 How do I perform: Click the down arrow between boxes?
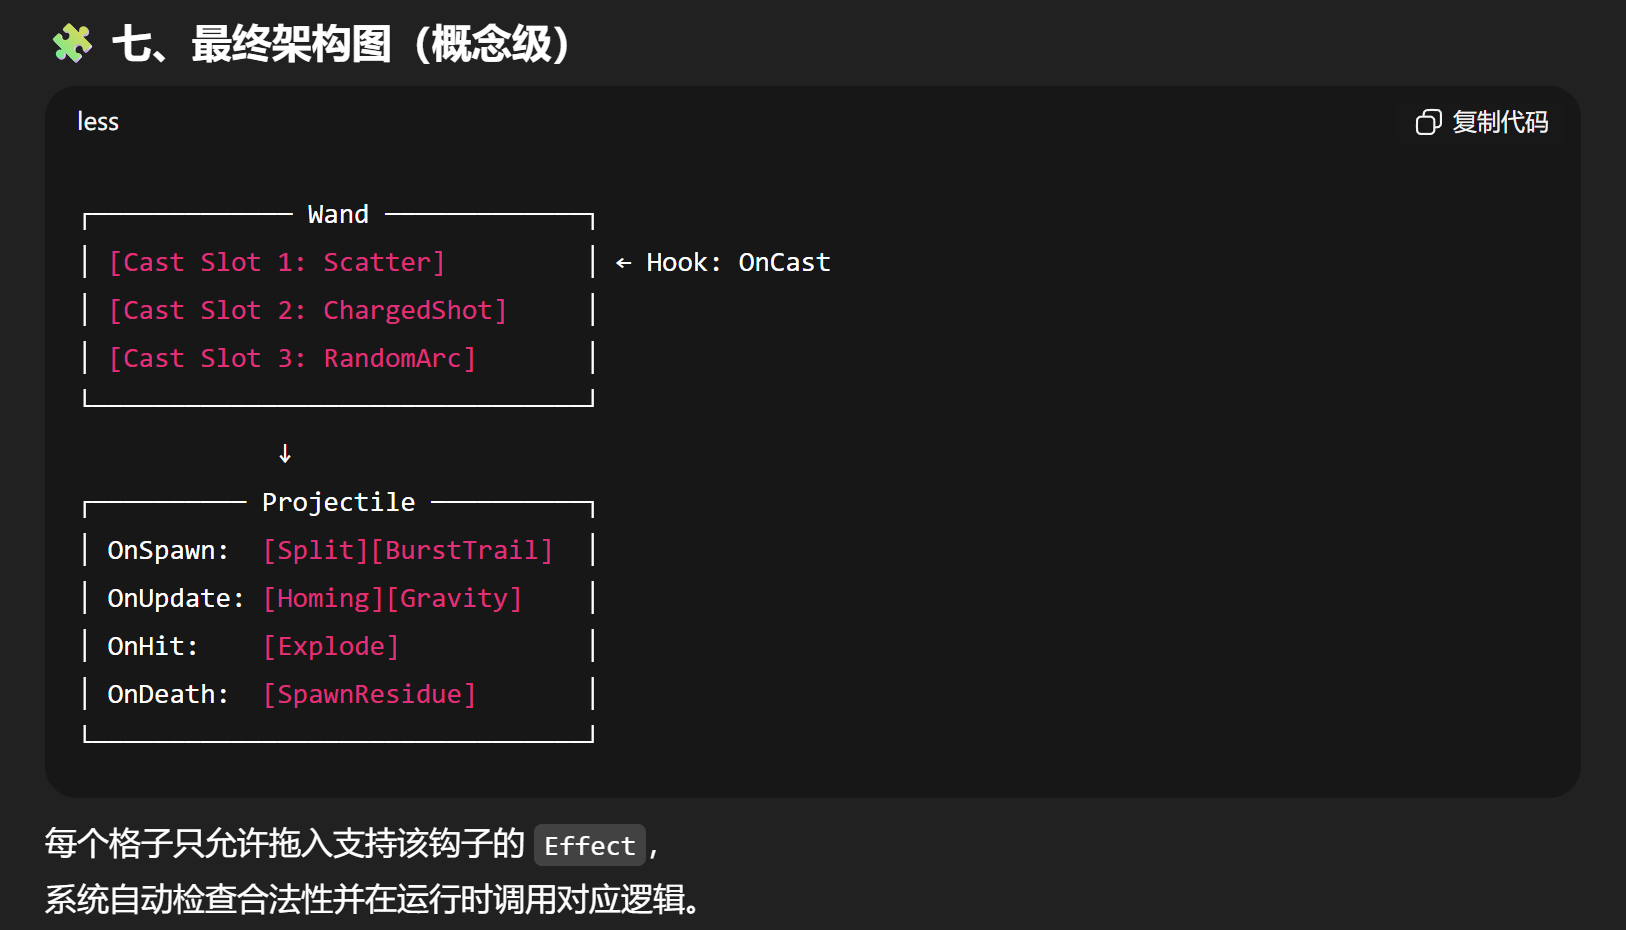285,454
